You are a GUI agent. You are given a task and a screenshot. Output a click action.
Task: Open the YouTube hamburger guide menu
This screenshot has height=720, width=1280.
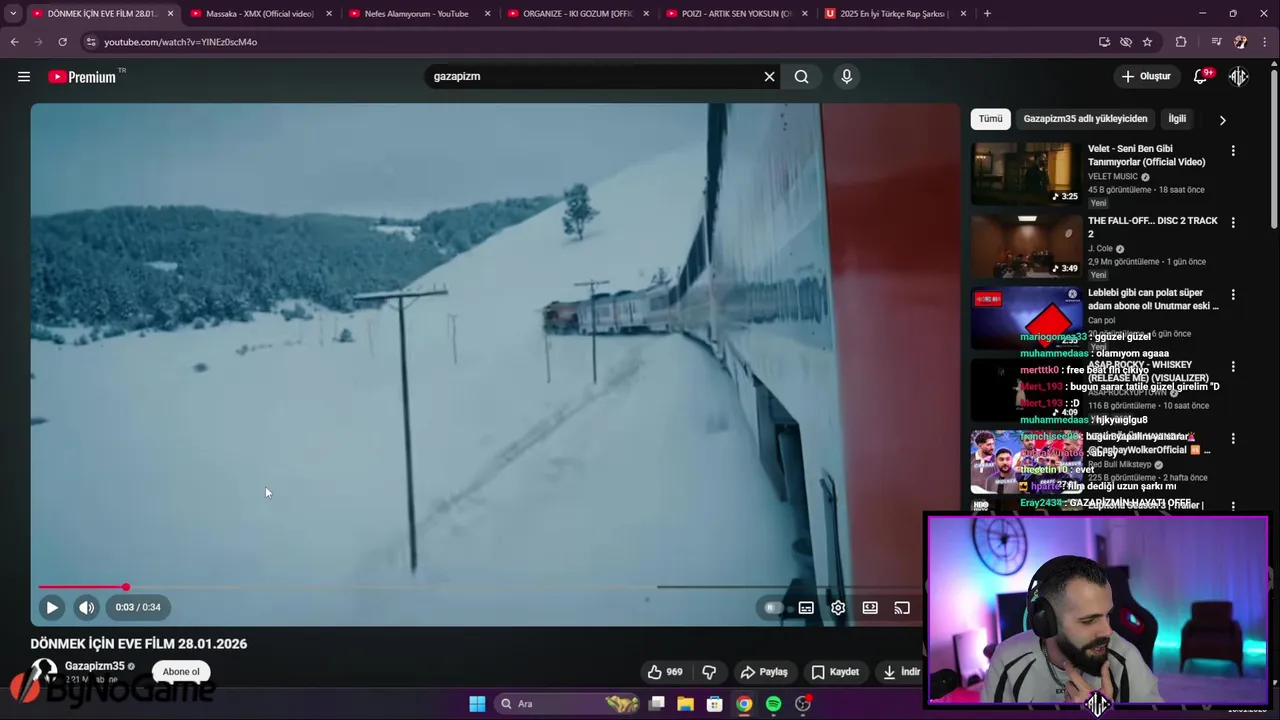[x=24, y=76]
